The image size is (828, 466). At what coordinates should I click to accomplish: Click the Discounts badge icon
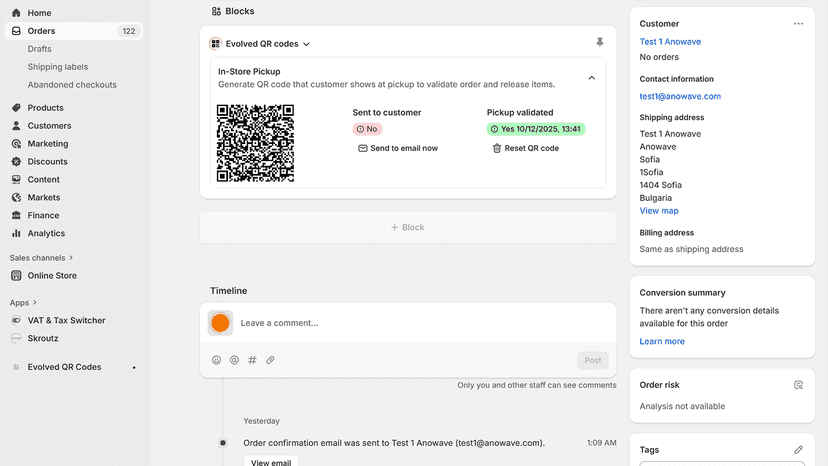[16, 162]
